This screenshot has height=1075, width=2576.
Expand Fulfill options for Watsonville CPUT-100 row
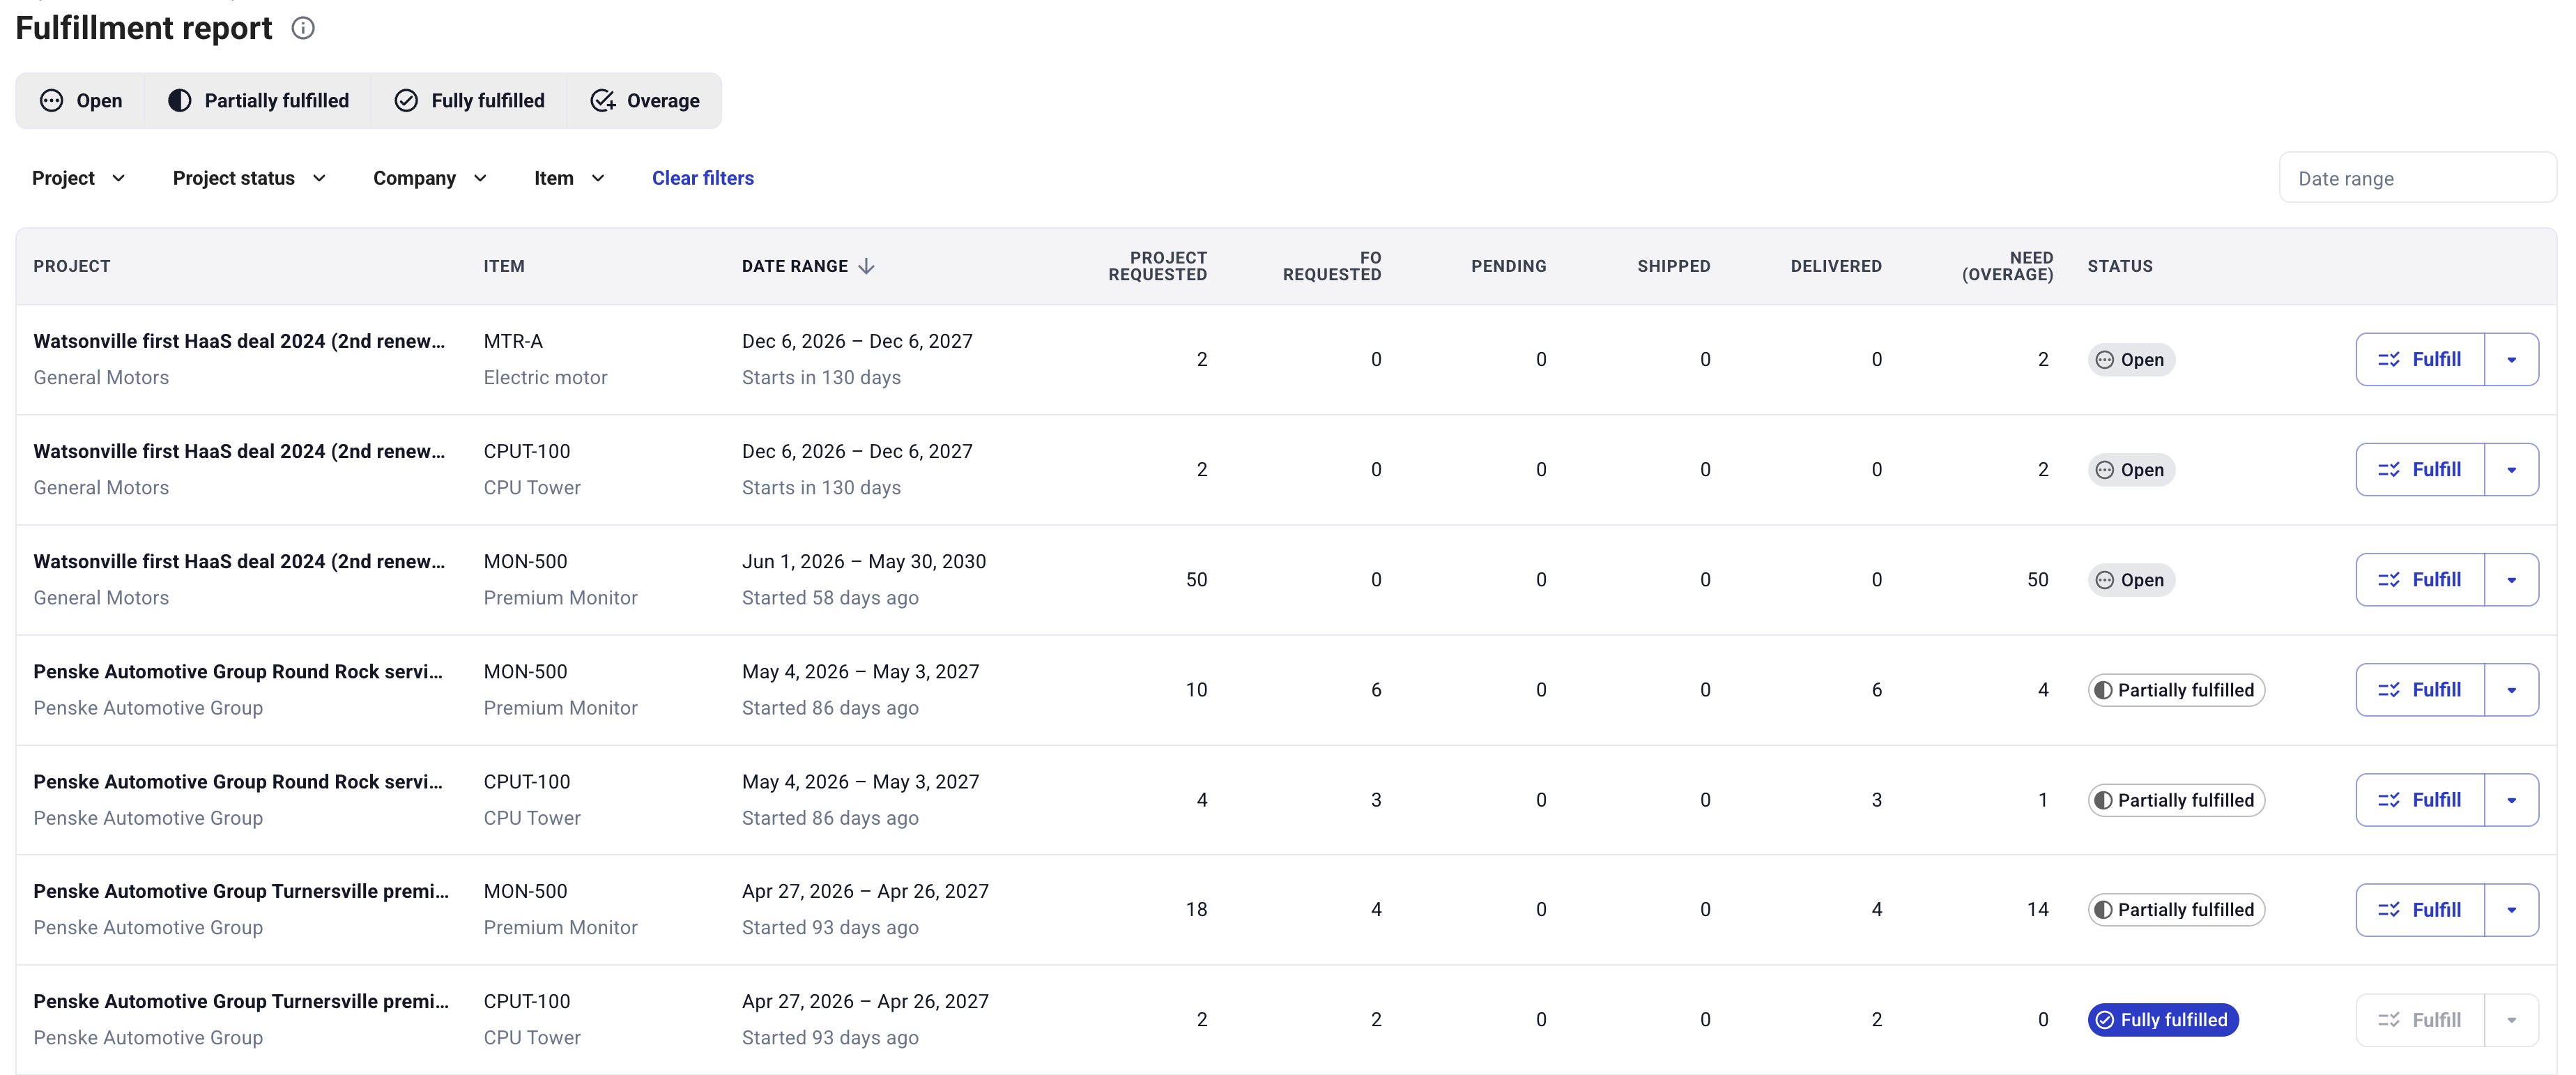click(x=2511, y=469)
